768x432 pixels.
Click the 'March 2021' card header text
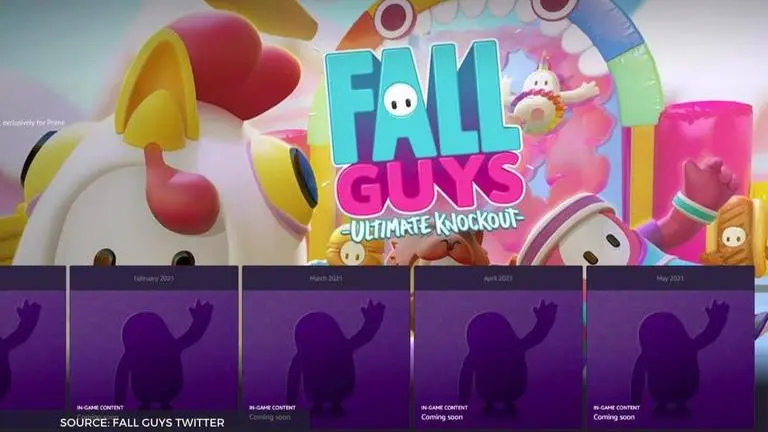click(x=326, y=278)
